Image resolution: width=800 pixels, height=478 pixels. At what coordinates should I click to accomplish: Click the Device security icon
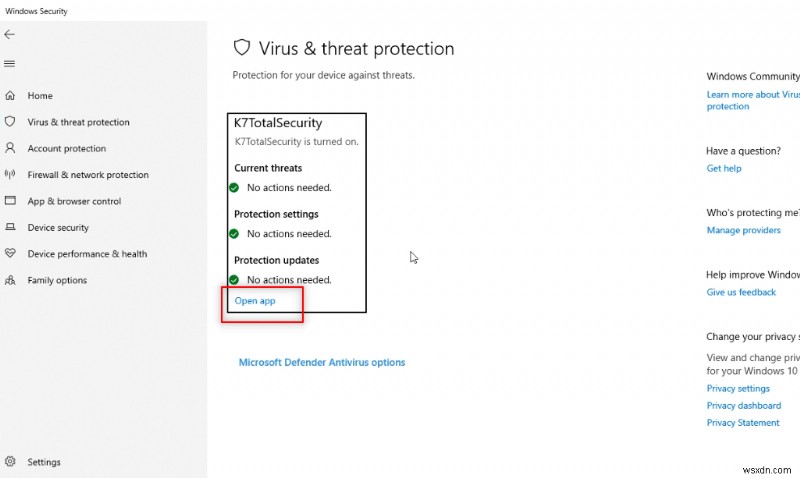point(10,228)
